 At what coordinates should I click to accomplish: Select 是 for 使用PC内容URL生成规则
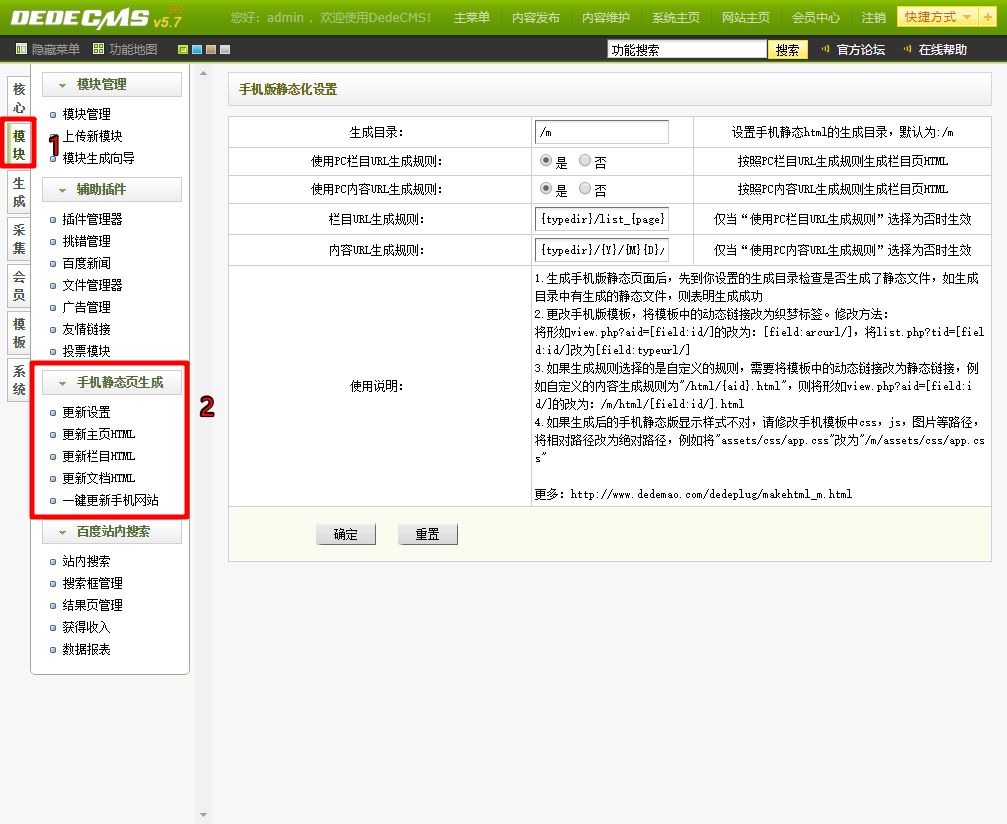(x=545, y=188)
